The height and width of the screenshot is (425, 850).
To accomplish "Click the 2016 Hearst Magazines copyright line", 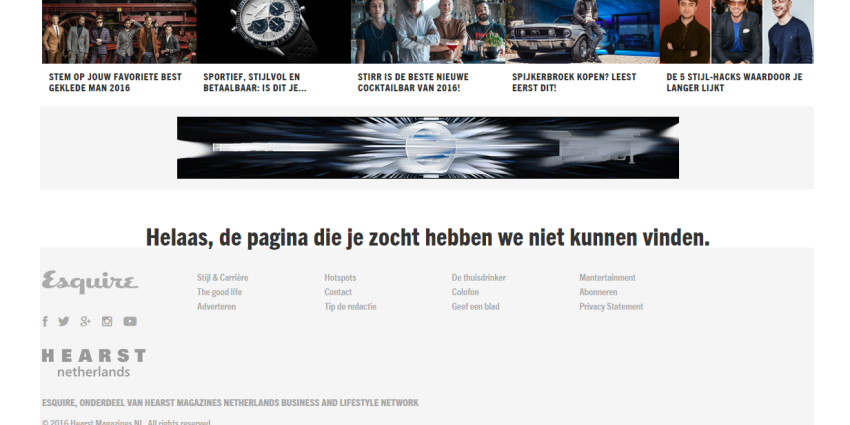I will (126, 422).
